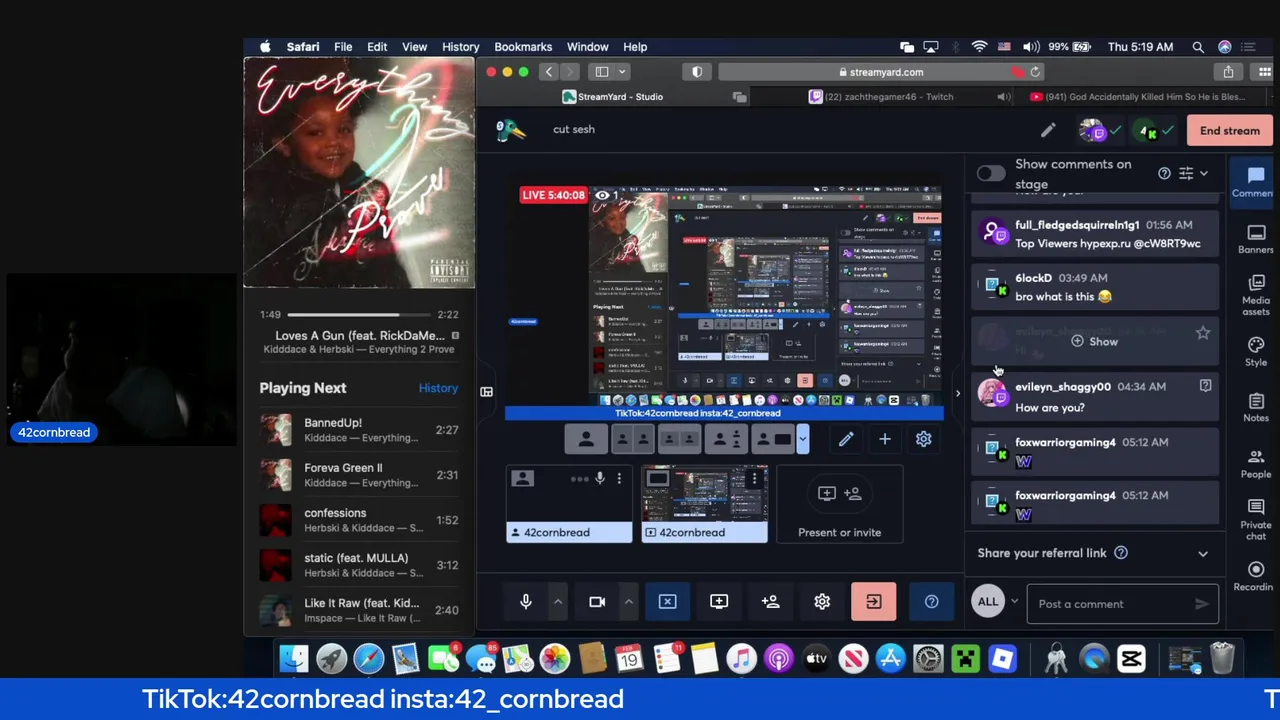Click the Spotlight search icon in menu bar
Screen dimensions: 1280x720
tap(1198, 47)
